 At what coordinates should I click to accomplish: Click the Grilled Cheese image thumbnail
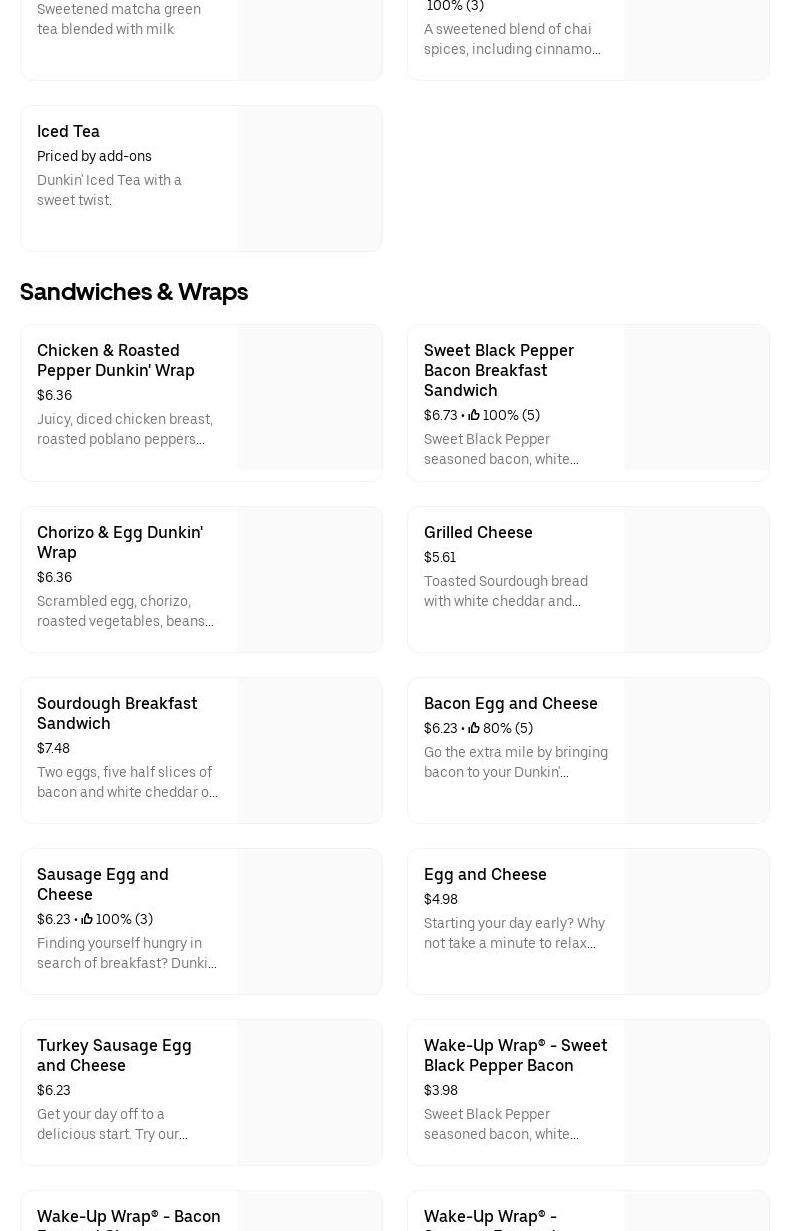tap(696, 580)
